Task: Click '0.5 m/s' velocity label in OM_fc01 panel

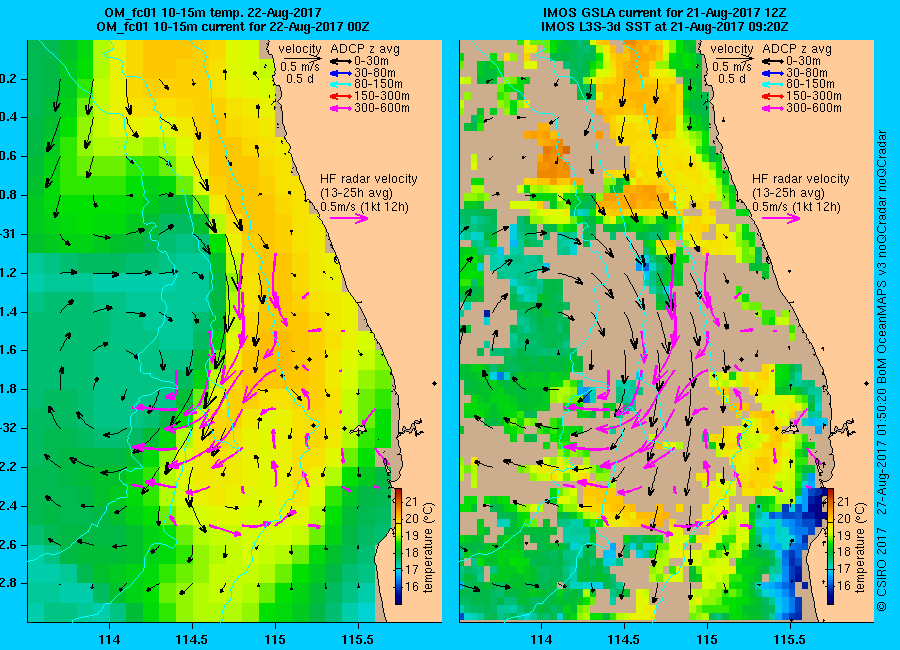Action: click(x=299, y=67)
